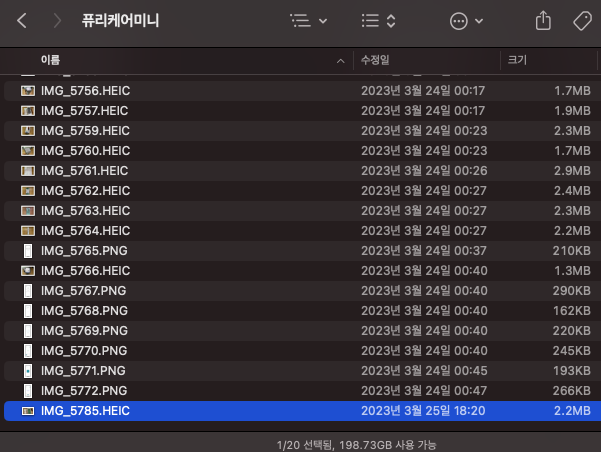Click the Tags icon
The image size is (601, 452).
pos(582,21)
